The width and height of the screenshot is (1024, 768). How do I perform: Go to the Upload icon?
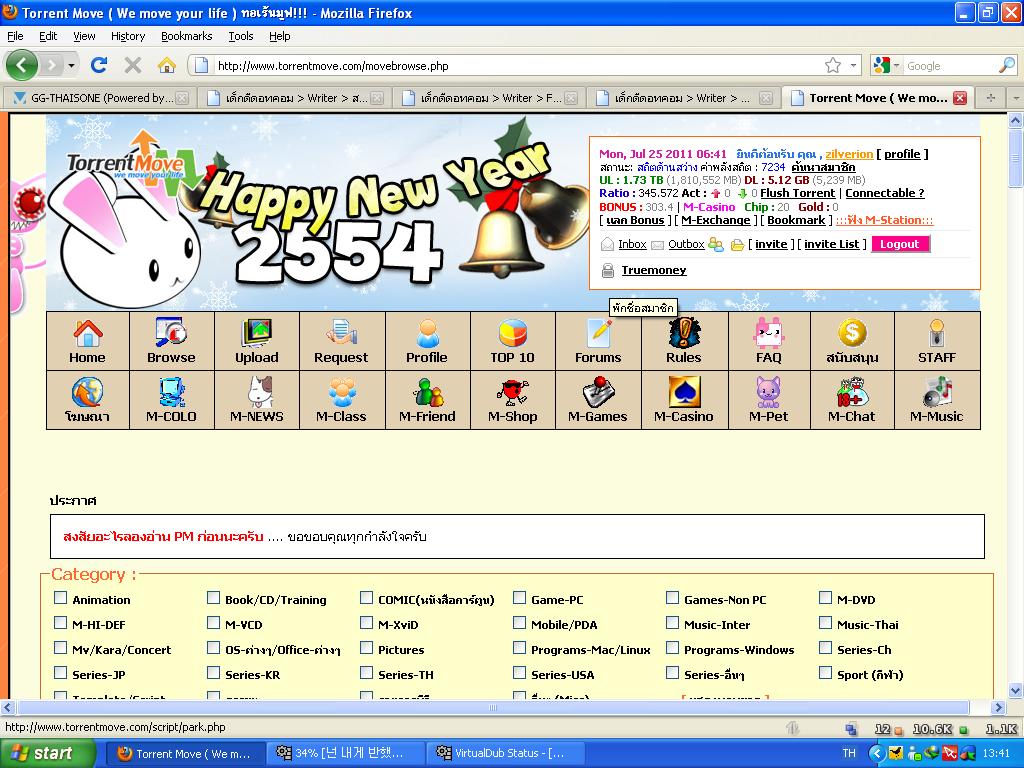(257, 333)
